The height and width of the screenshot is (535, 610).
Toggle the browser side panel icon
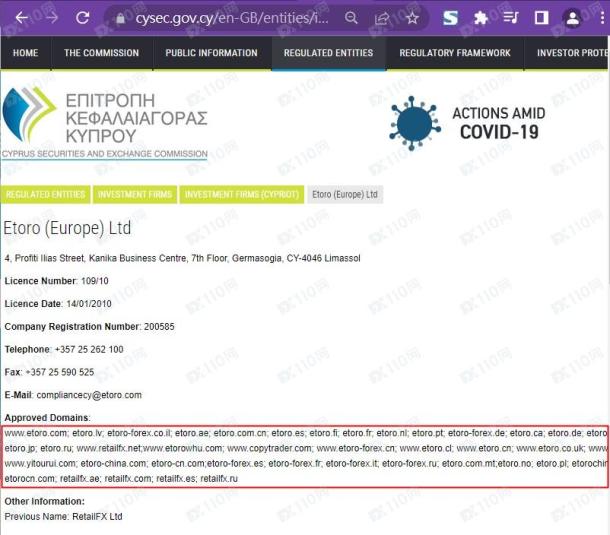[542, 18]
